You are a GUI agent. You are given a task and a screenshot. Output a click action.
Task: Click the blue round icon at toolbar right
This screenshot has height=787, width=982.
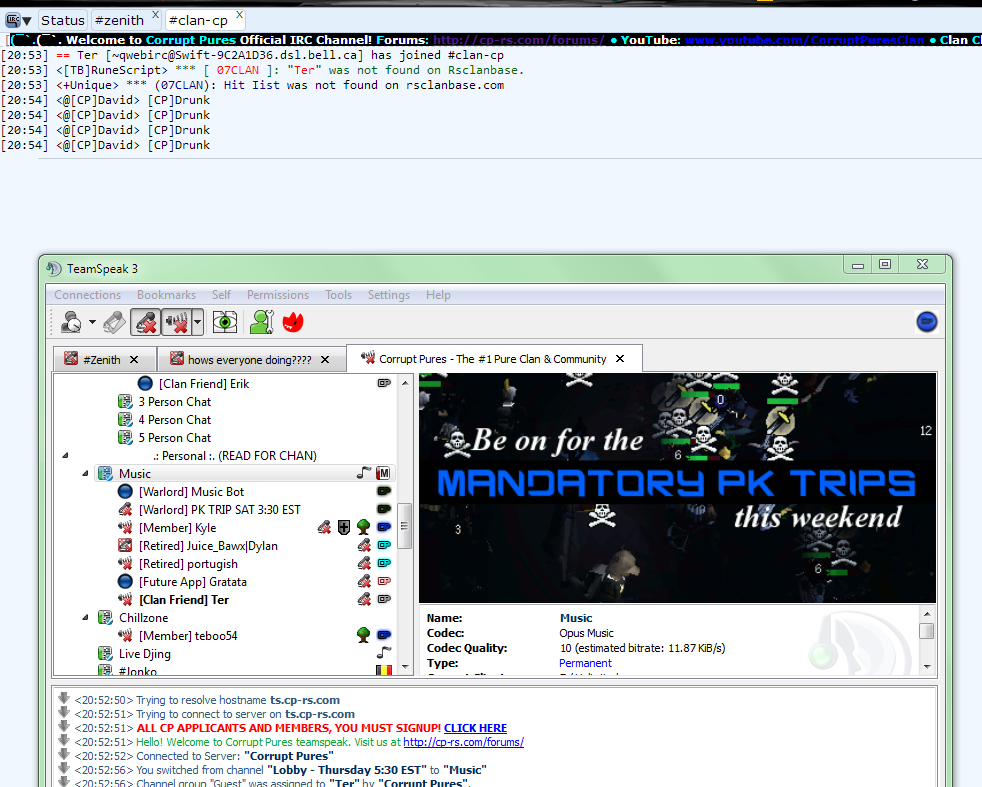click(926, 322)
